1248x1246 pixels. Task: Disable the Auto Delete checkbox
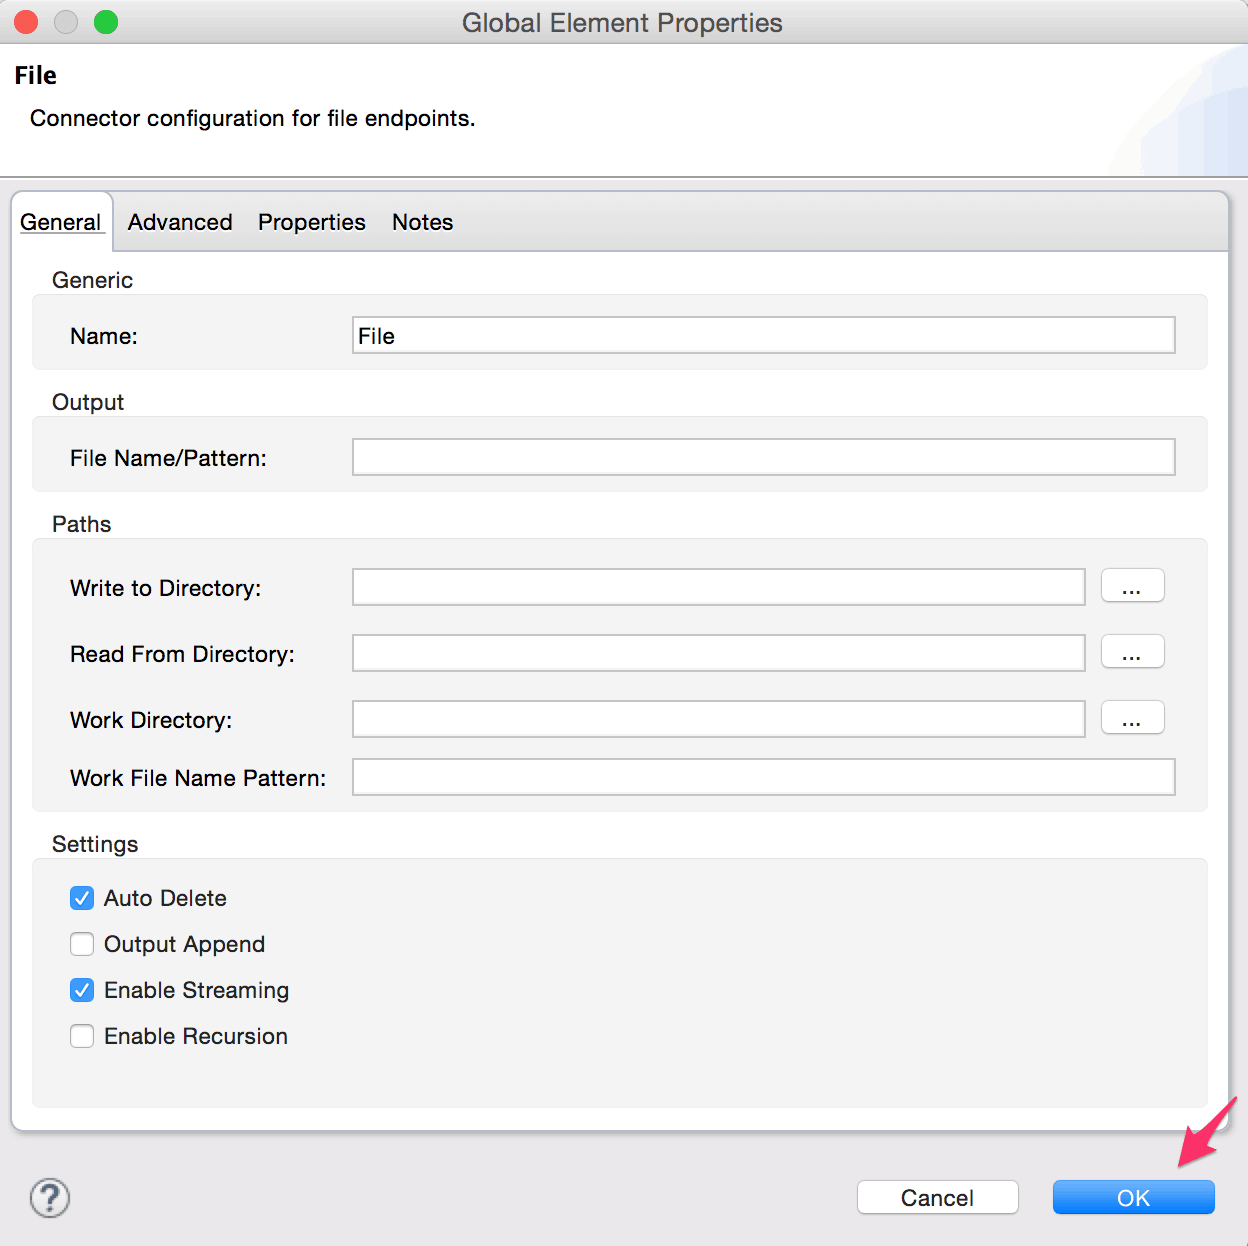click(x=81, y=898)
